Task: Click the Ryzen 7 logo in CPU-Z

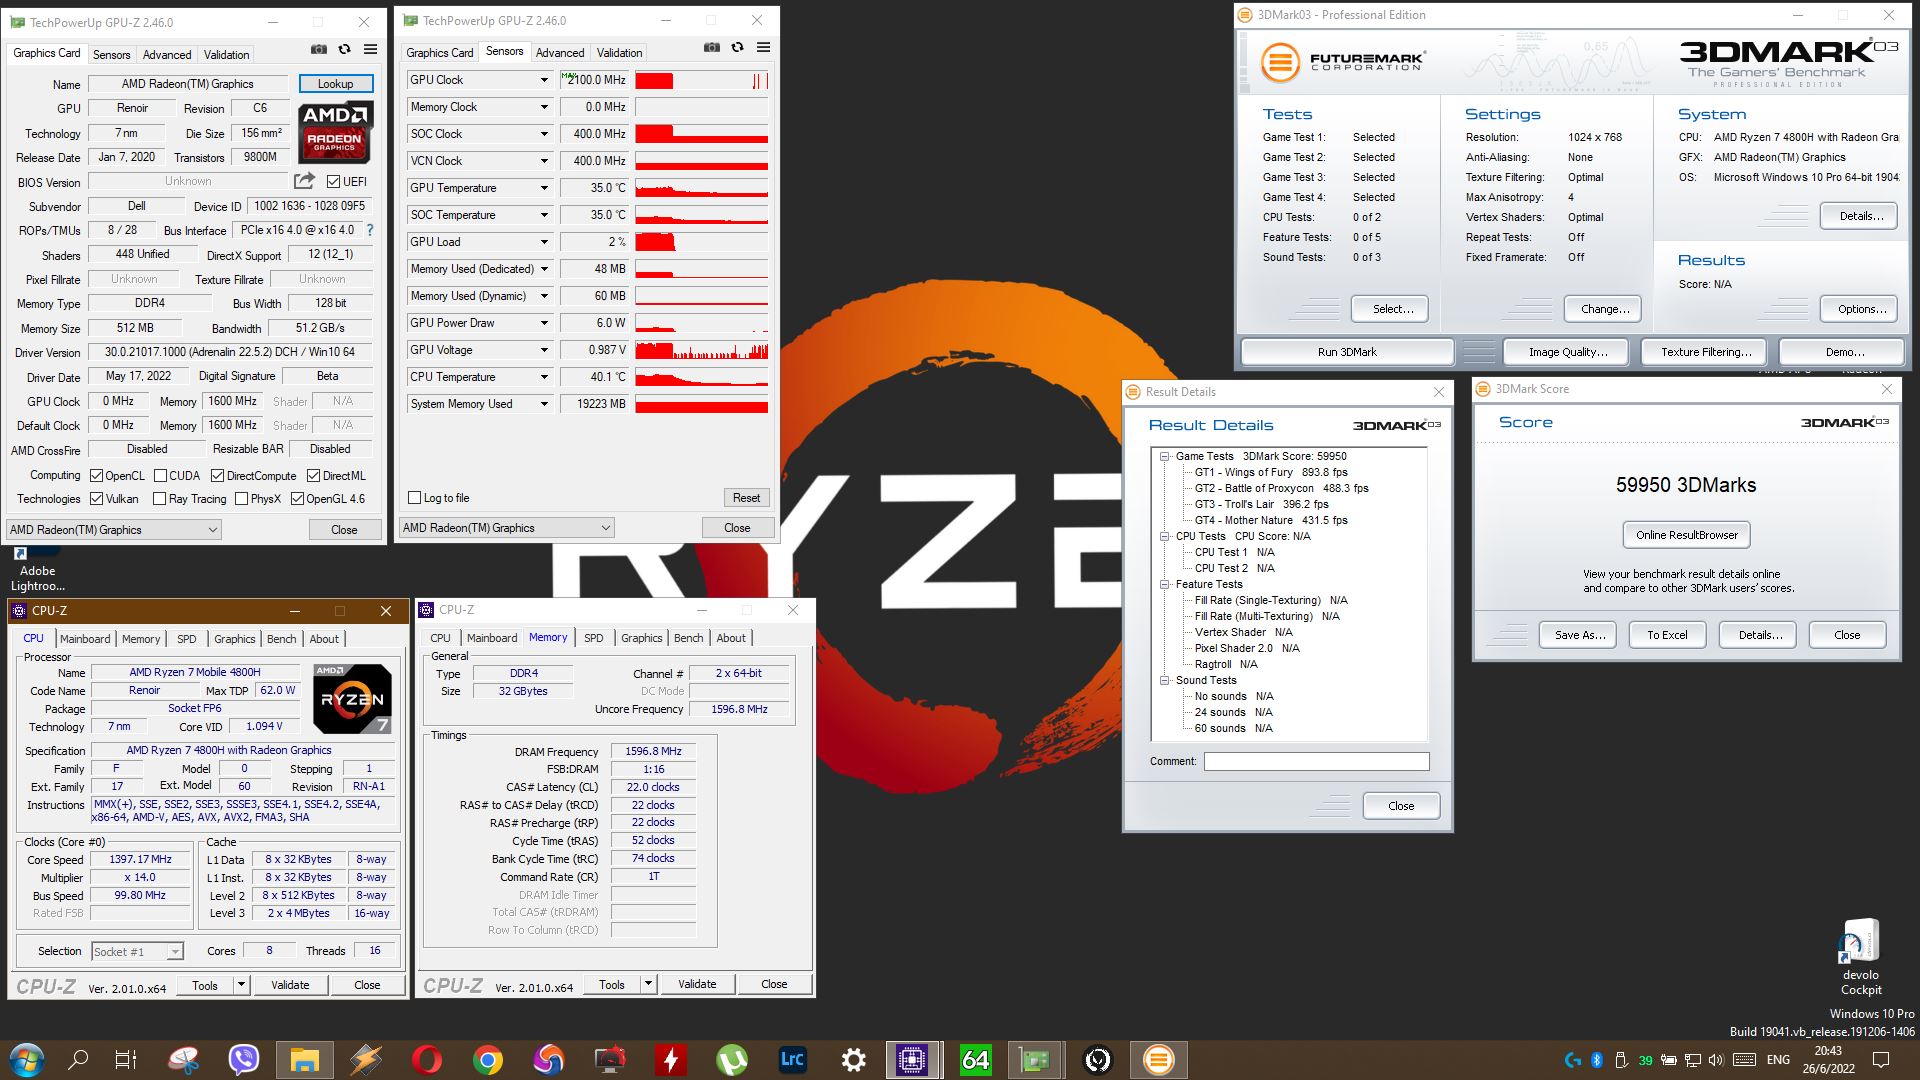Action: [x=352, y=698]
